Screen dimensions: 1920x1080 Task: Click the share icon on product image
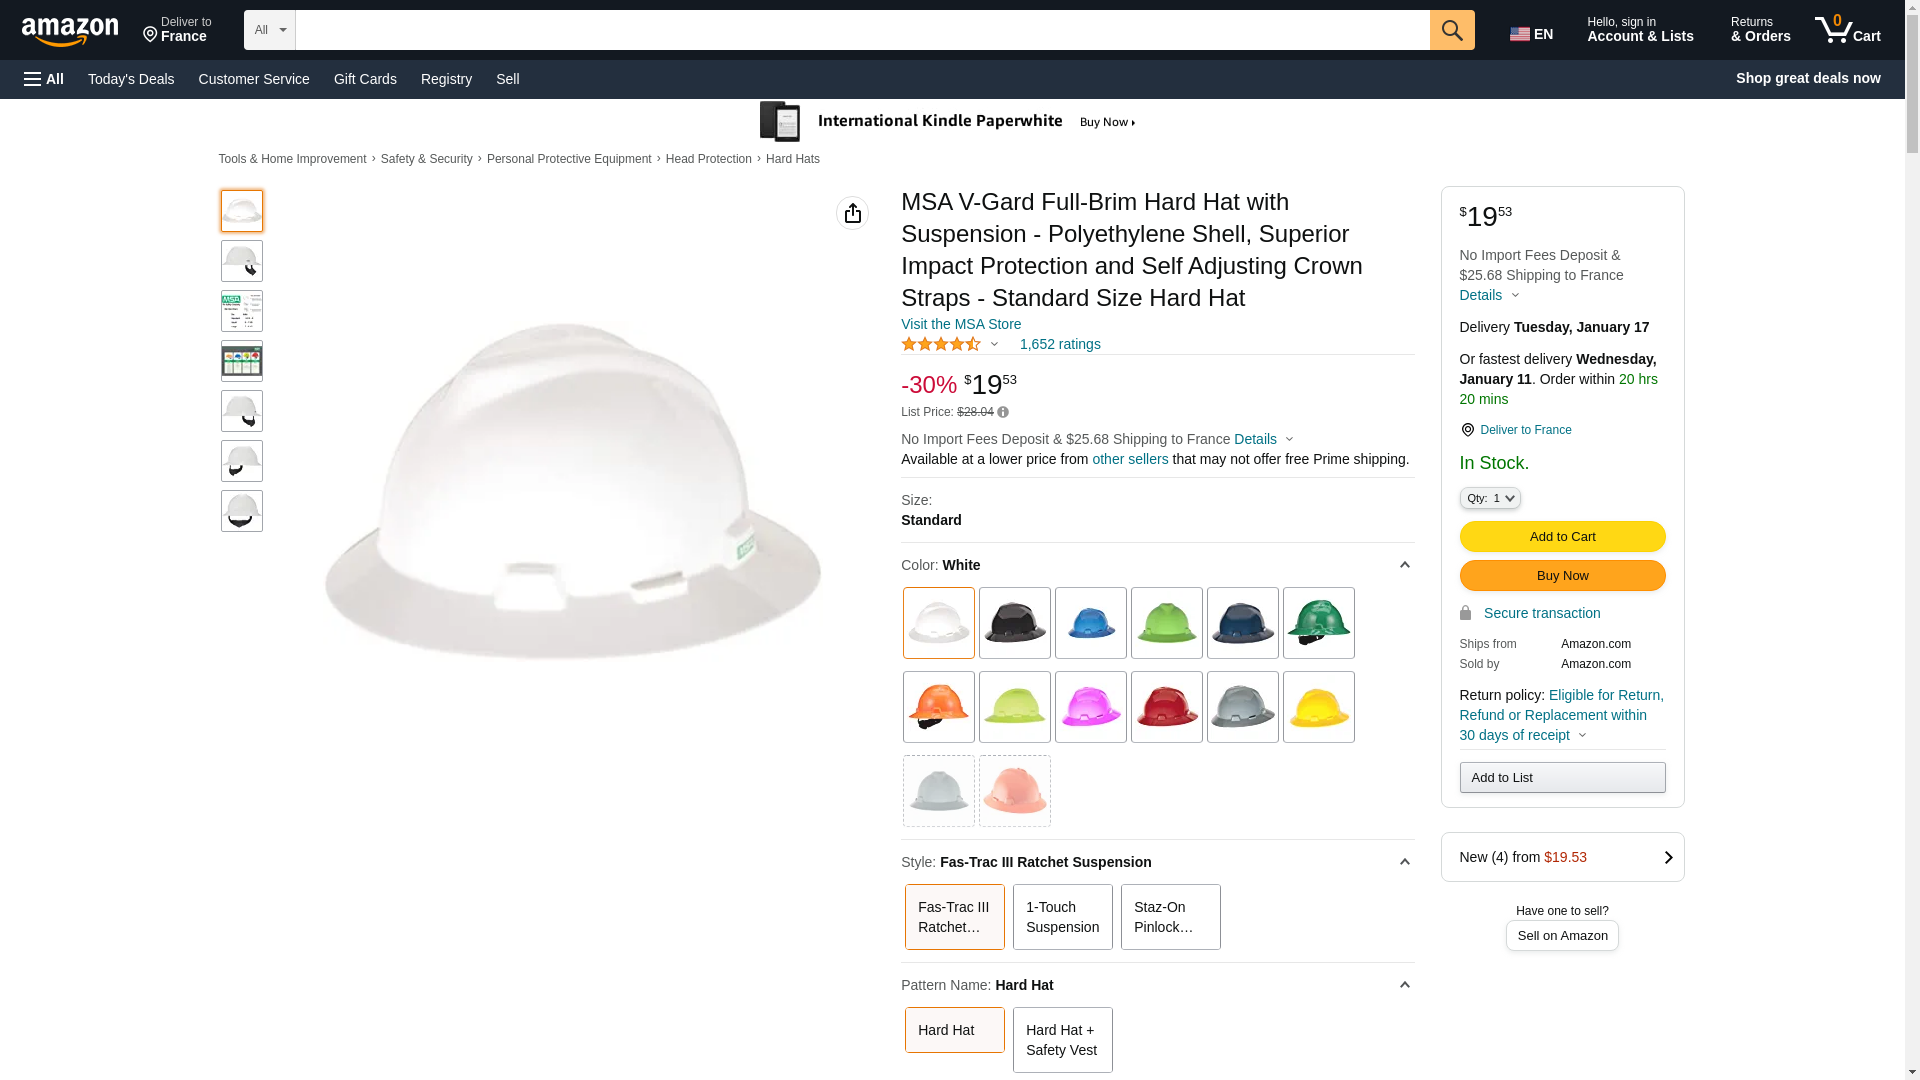[x=852, y=213]
